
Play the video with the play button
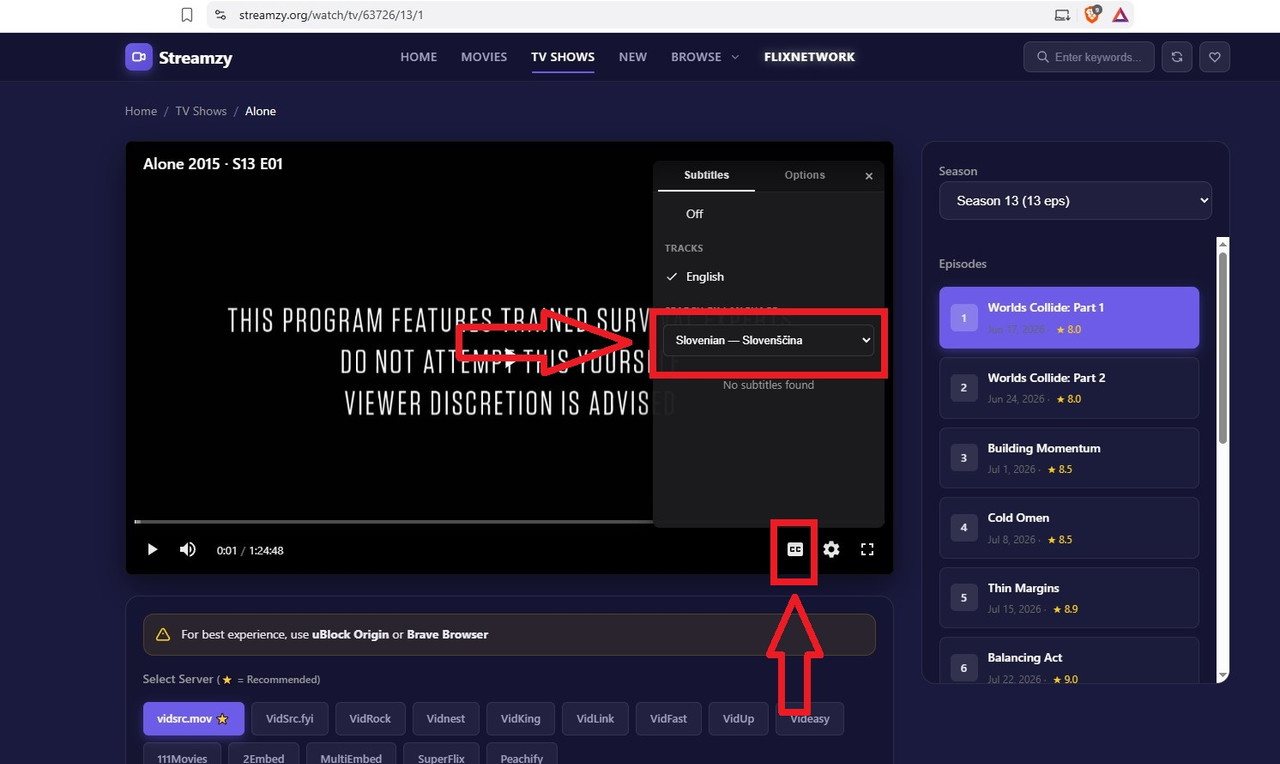tap(152, 549)
